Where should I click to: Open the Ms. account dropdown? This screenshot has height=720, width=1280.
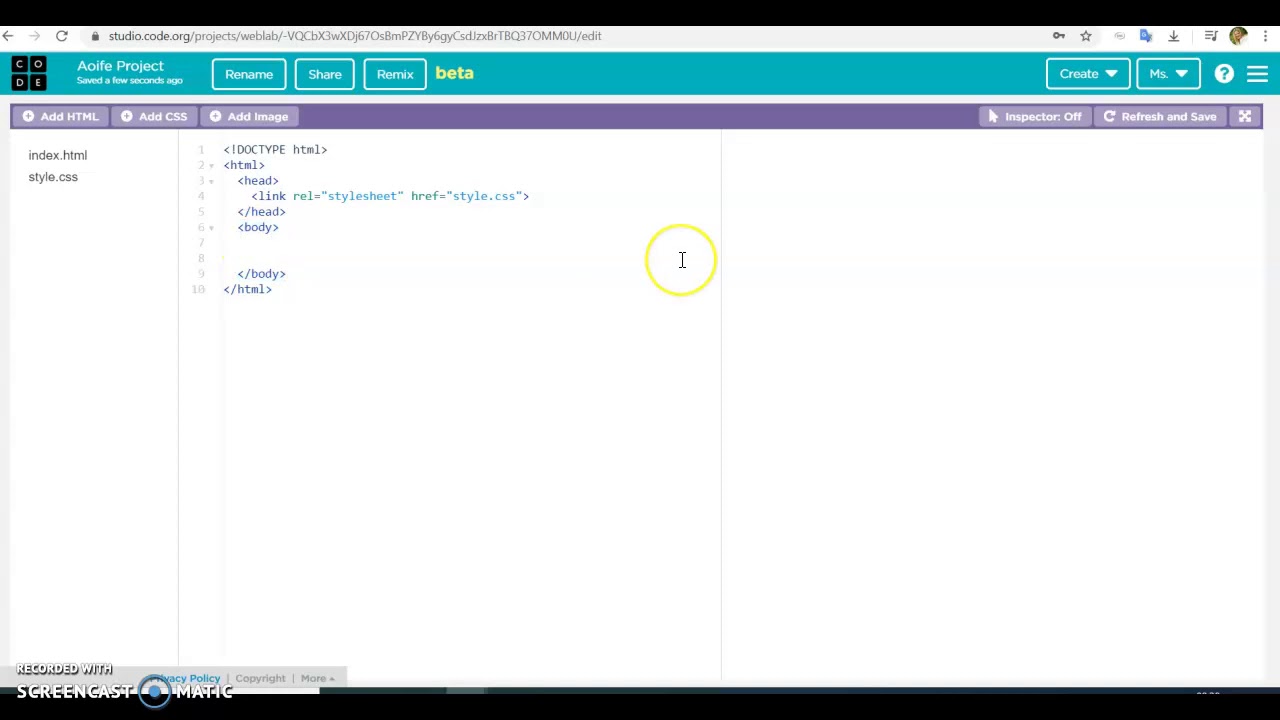click(1168, 74)
